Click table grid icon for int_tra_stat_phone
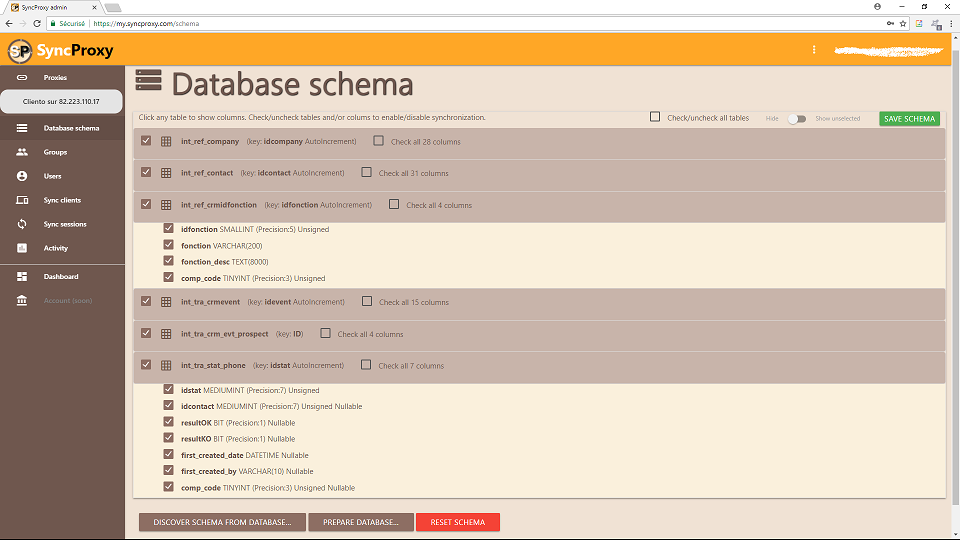The image size is (960, 540). (166, 366)
